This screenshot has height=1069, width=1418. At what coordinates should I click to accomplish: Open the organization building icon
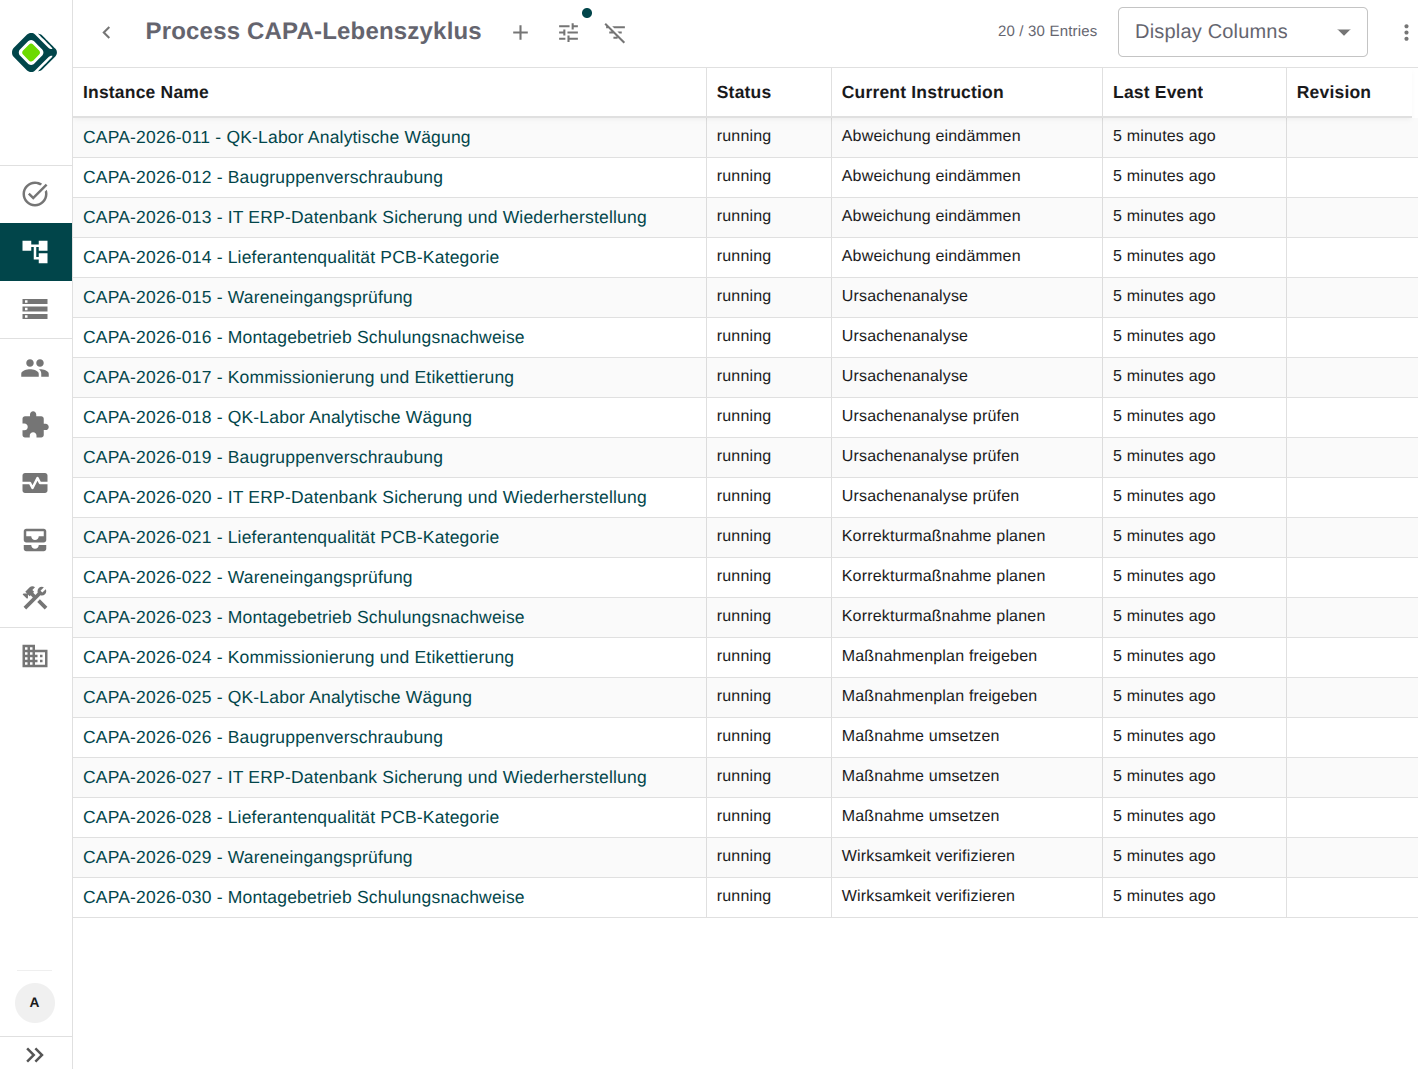[x=35, y=655]
